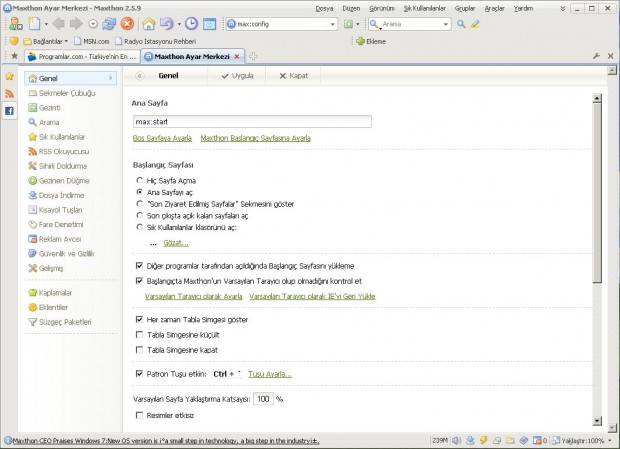Image resolution: width=620 pixels, height=449 pixels.
Task: Click the 'Tuşu Ayarla...' link
Action: click(270, 374)
